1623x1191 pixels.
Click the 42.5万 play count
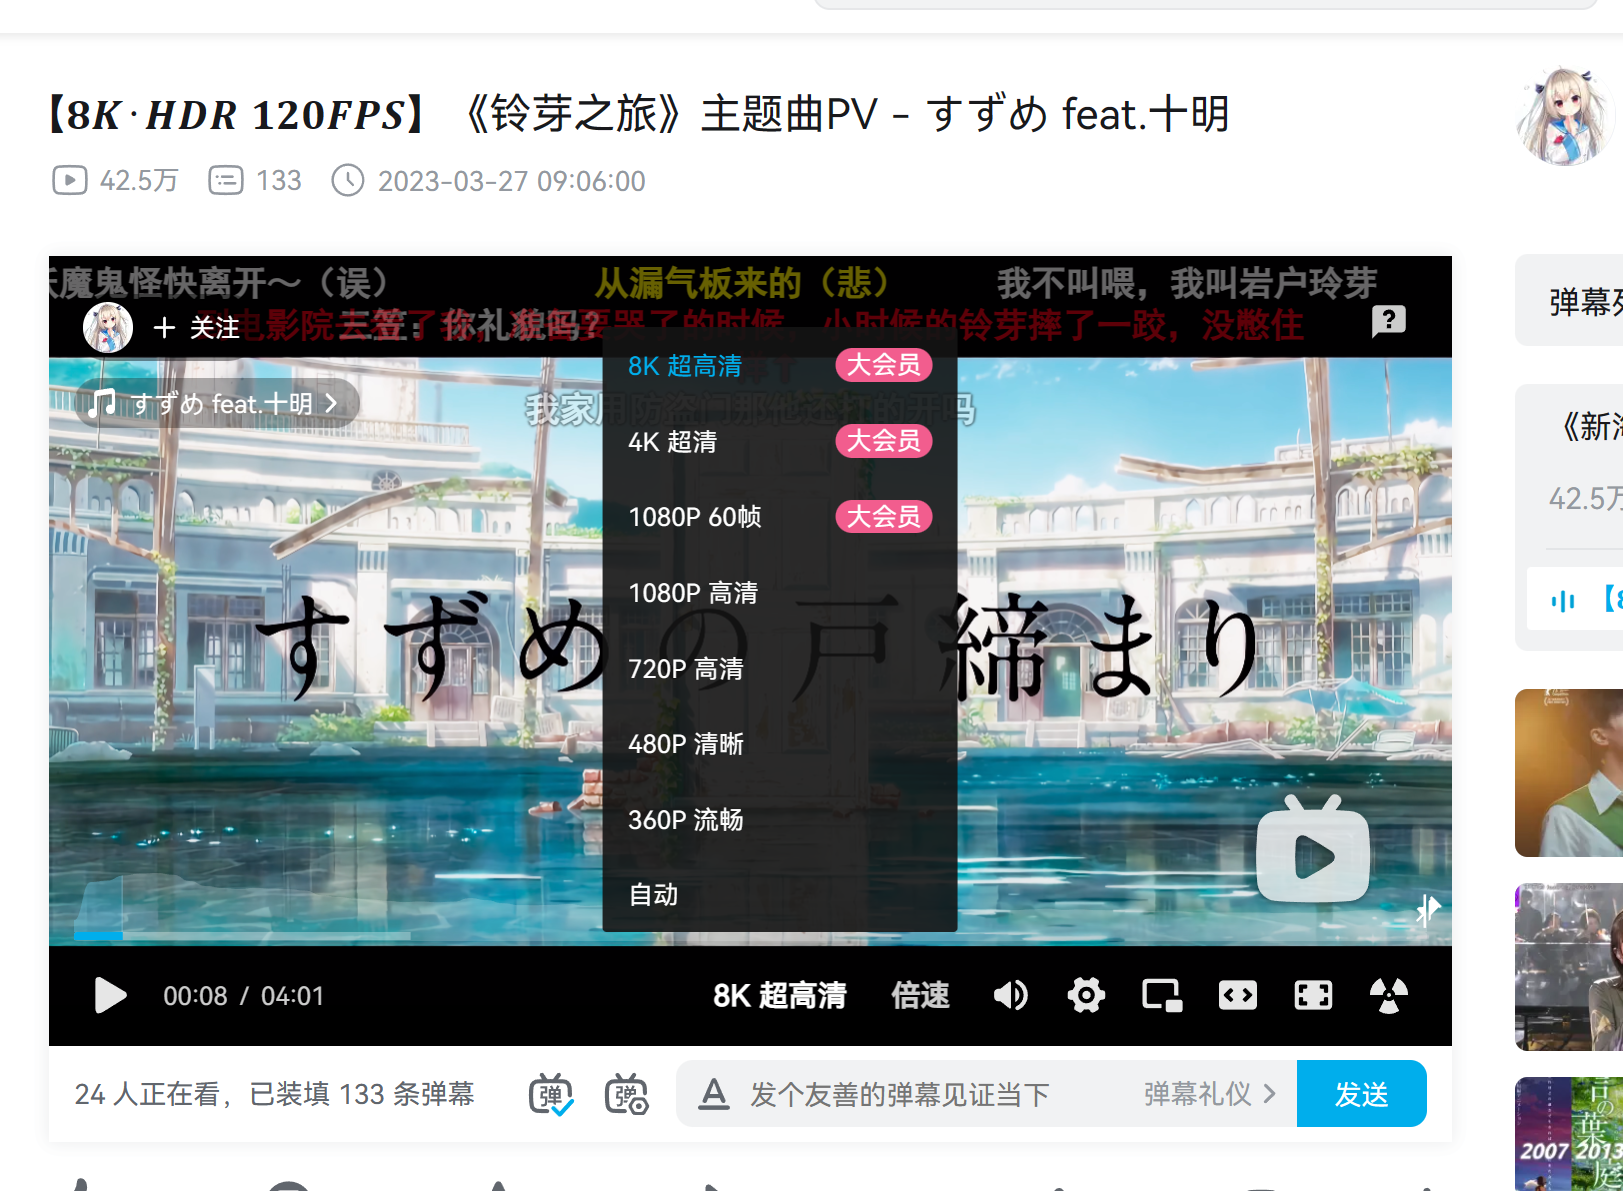click(x=115, y=181)
